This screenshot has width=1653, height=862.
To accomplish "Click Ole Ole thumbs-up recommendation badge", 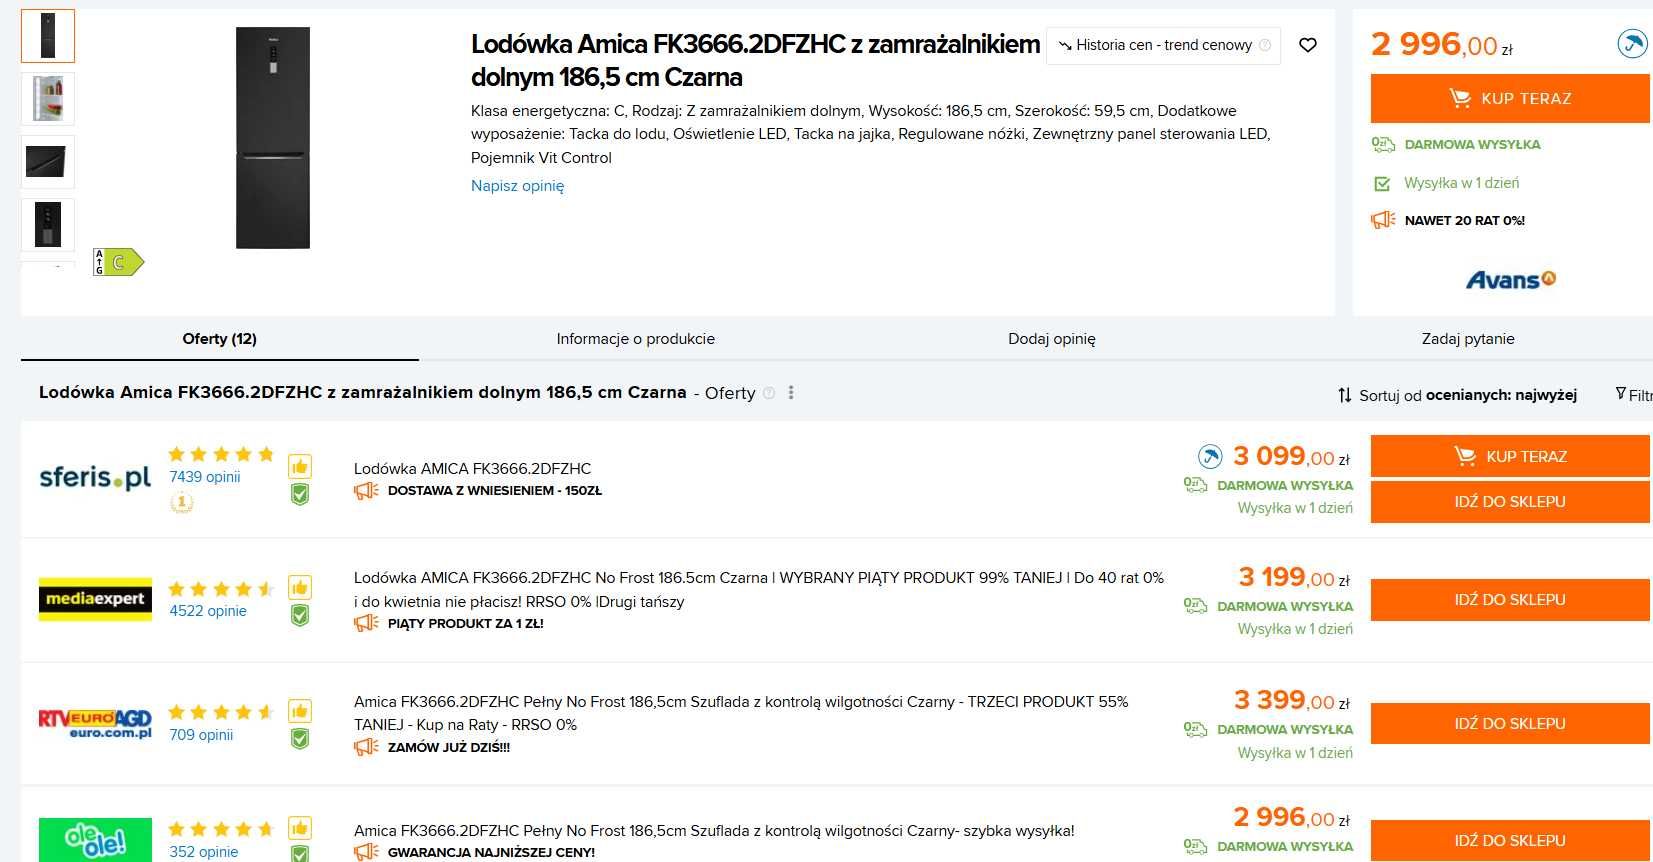I will coord(300,828).
